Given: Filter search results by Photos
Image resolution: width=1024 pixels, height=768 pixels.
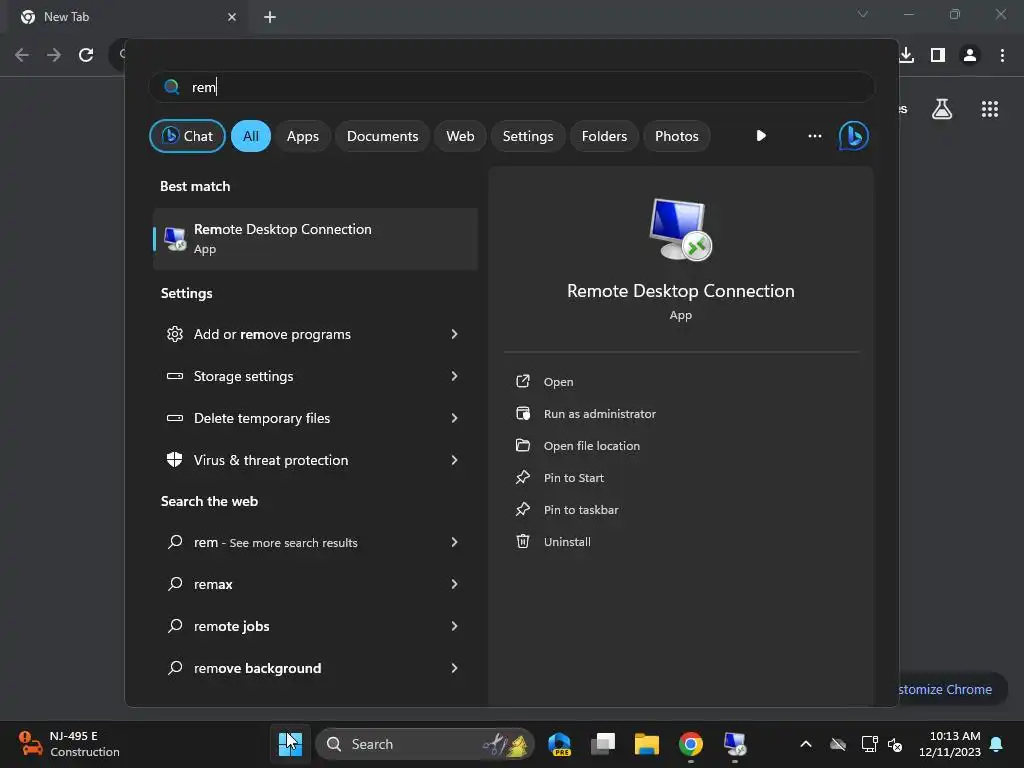Looking at the screenshot, I should 677,136.
